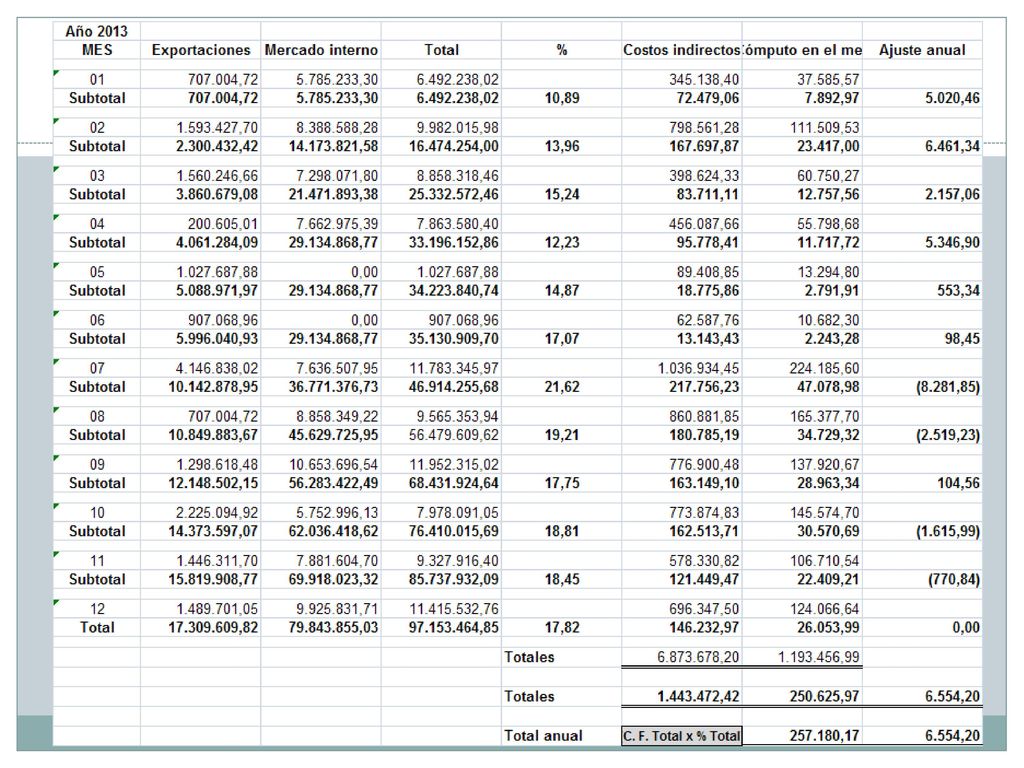Screen dimensions: 1024x768
Task: Select totales value 6.873.678,20
Action: point(698,657)
